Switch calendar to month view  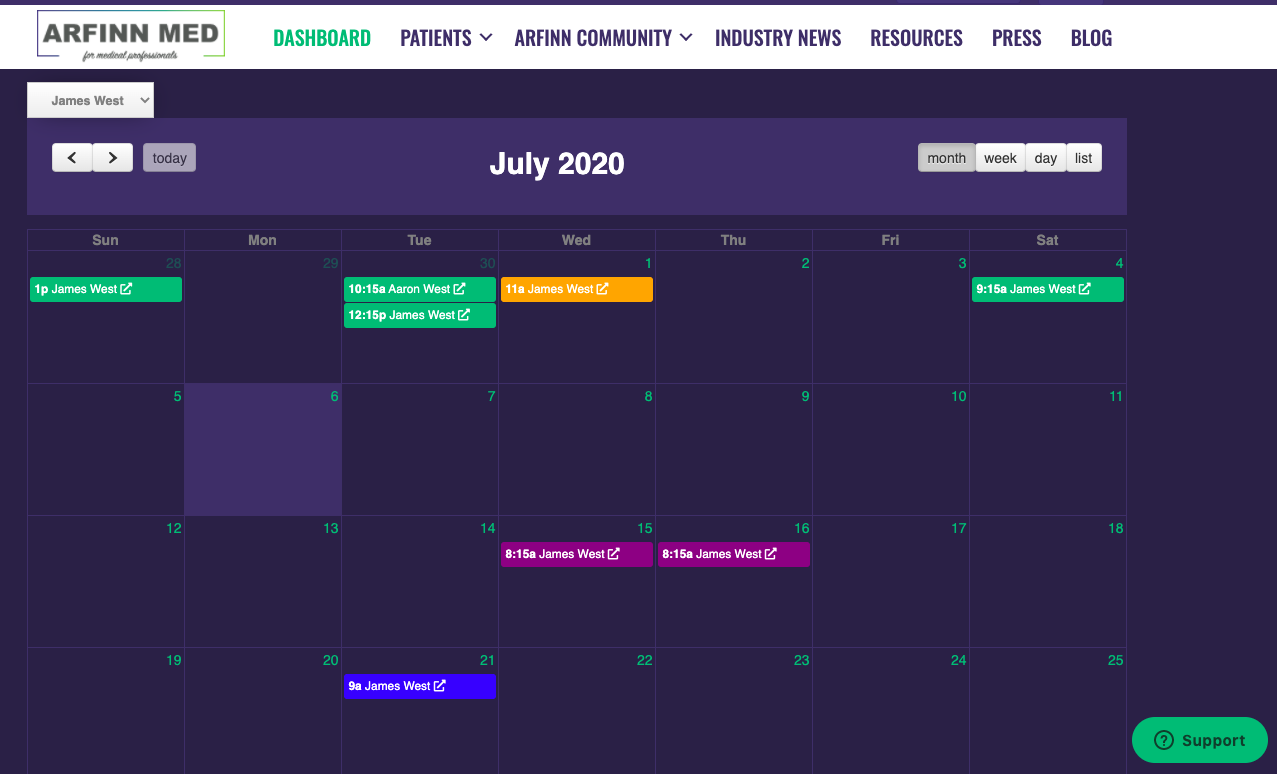pos(946,158)
